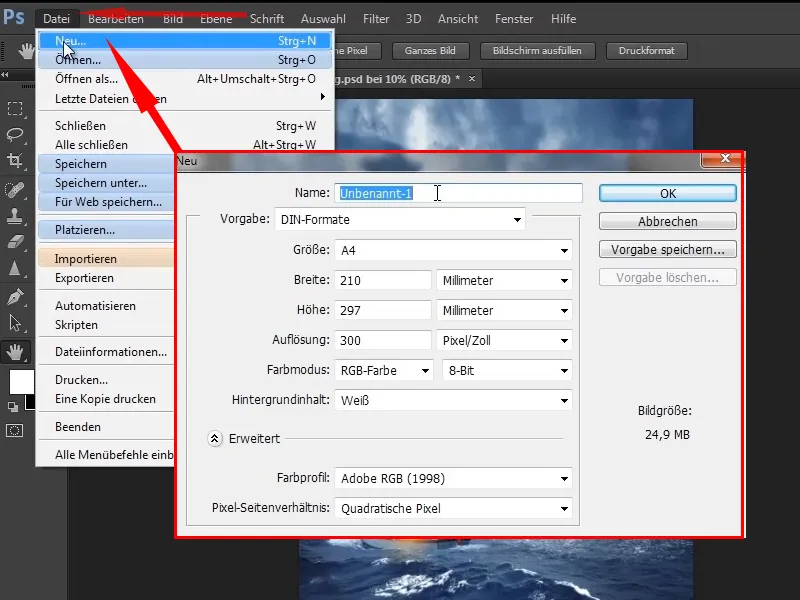
Task: Open the Größe A4 dropdown
Action: tap(453, 250)
